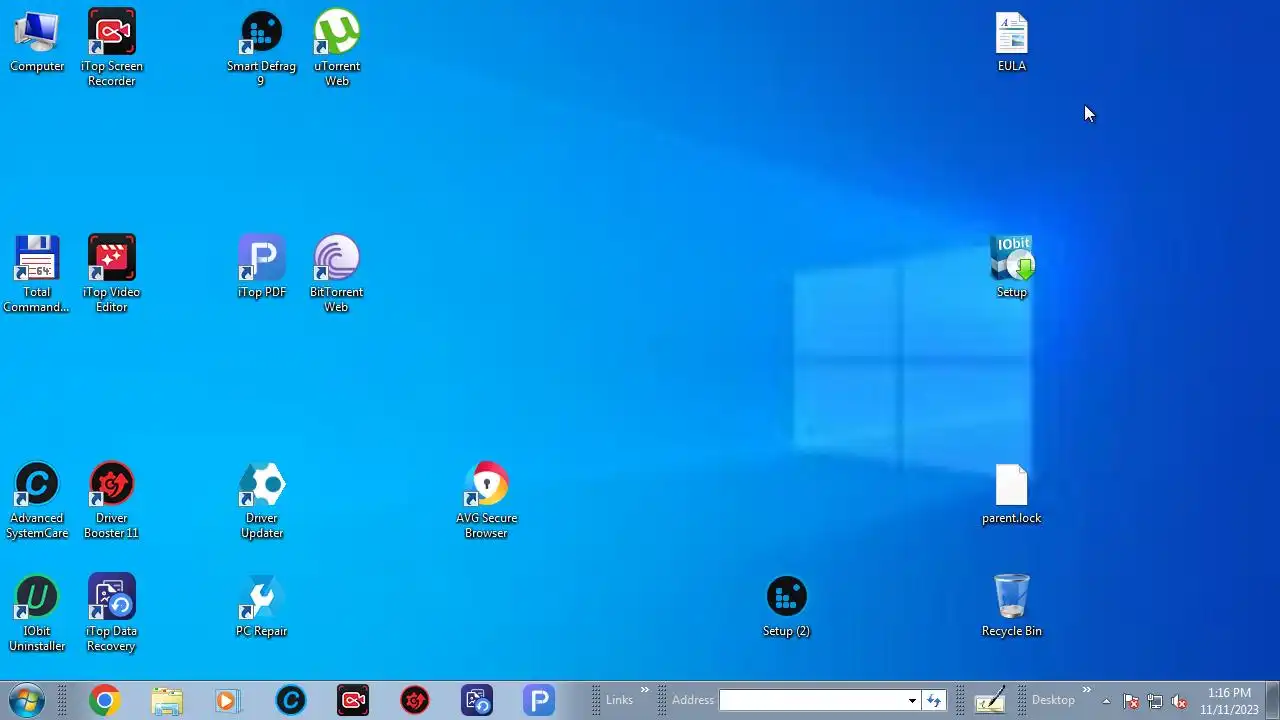Open the network status tray icon
This screenshot has width=1280, height=720.
click(1155, 701)
